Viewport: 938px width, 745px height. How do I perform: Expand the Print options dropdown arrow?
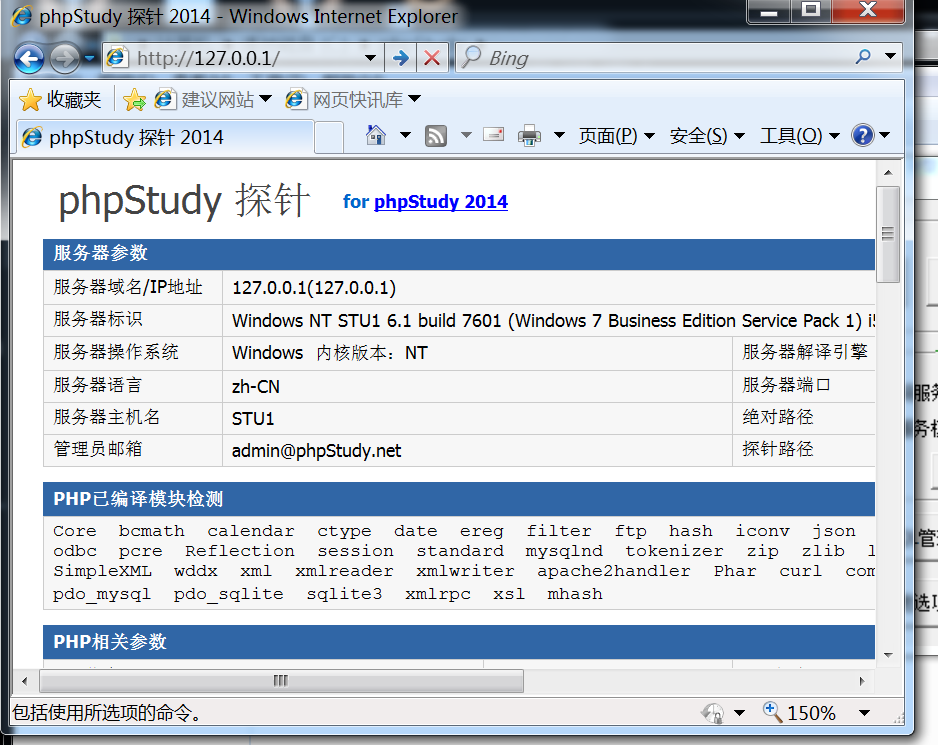[x=559, y=135]
